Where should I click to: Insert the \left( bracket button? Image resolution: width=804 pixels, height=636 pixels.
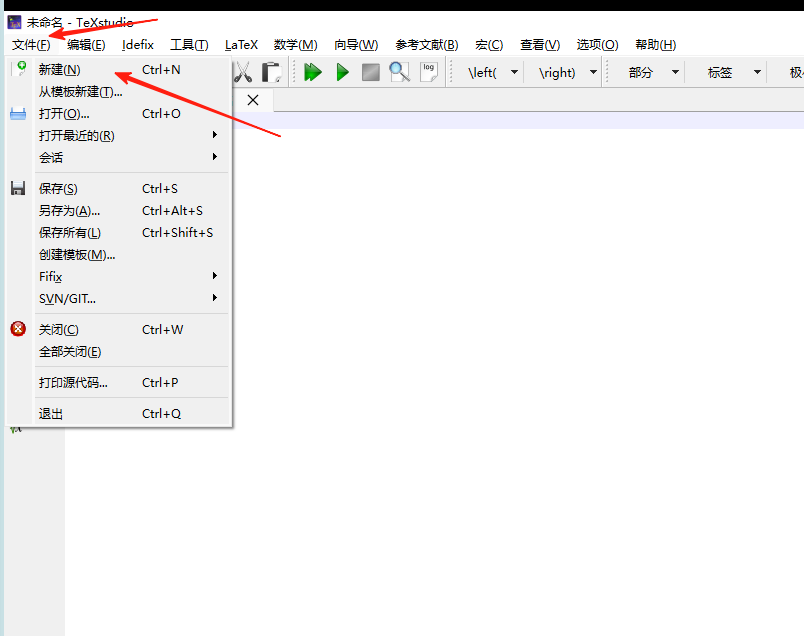(x=482, y=73)
